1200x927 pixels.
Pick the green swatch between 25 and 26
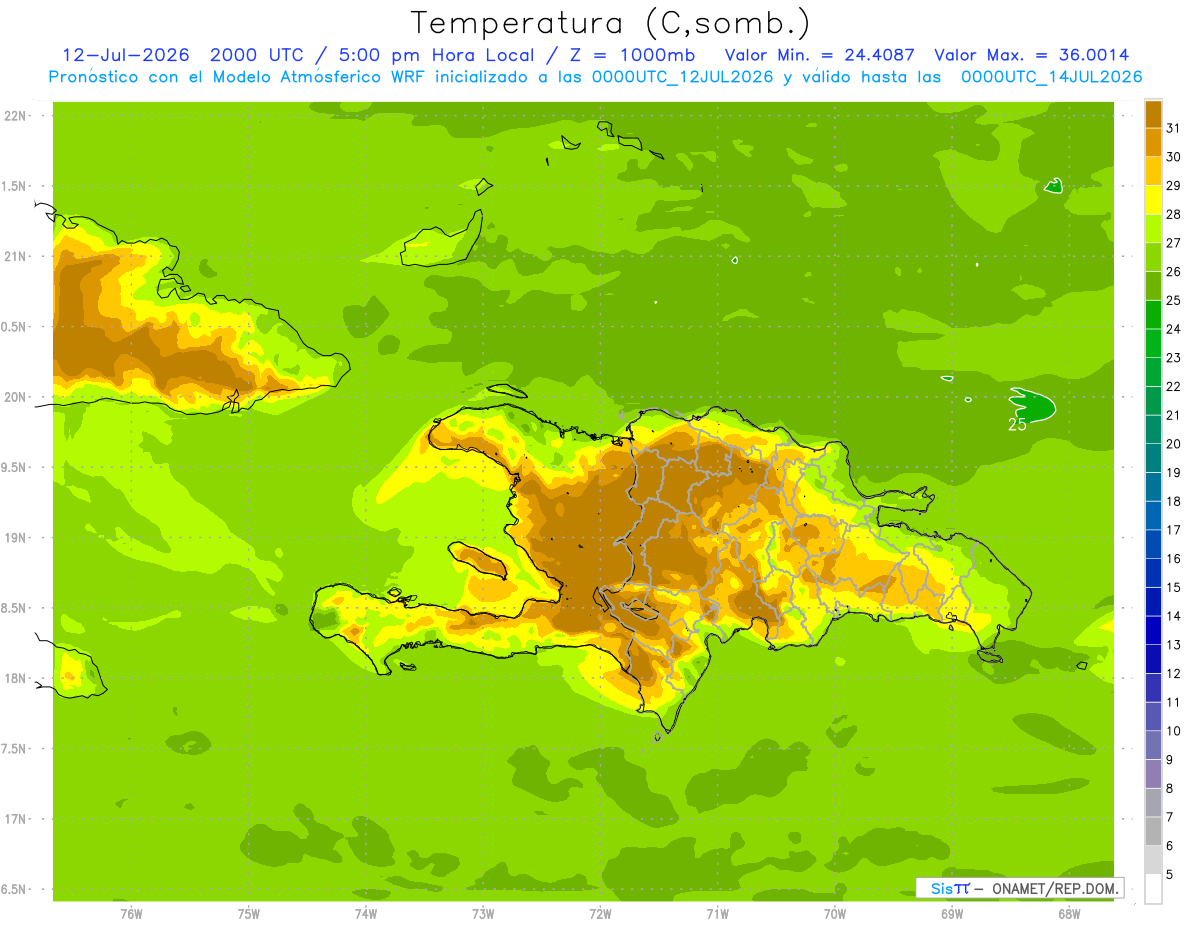[x=1153, y=286]
